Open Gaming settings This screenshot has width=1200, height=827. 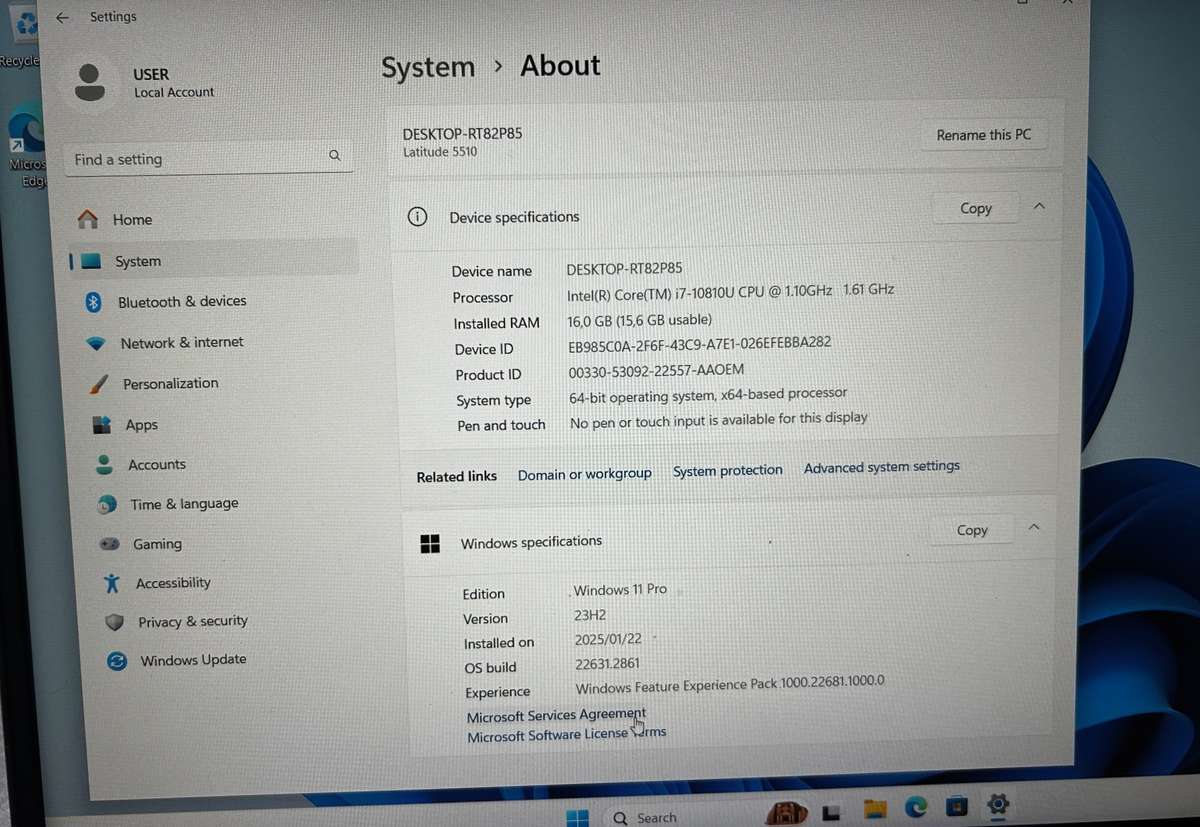click(x=157, y=543)
